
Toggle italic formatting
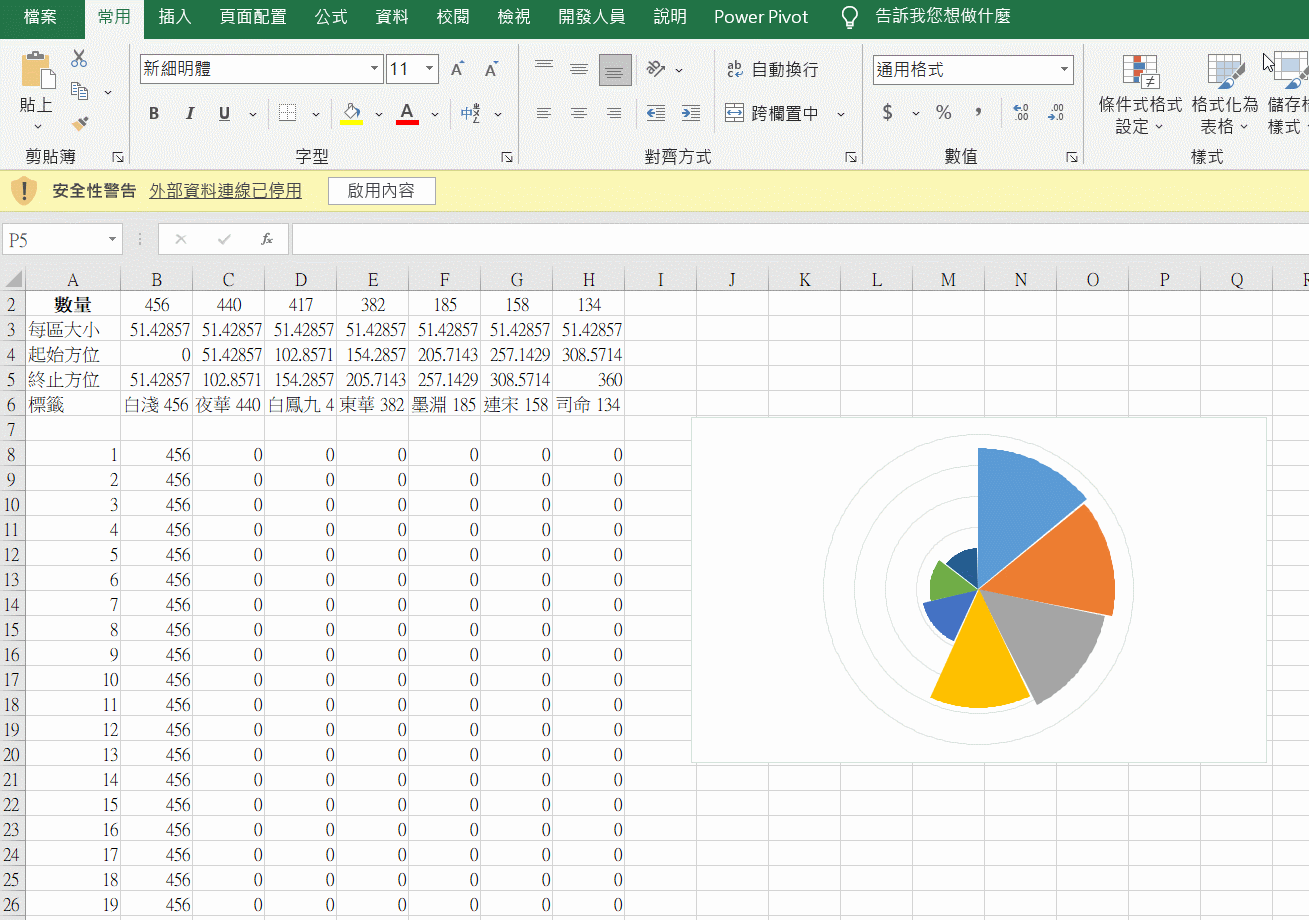click(189, 114)
